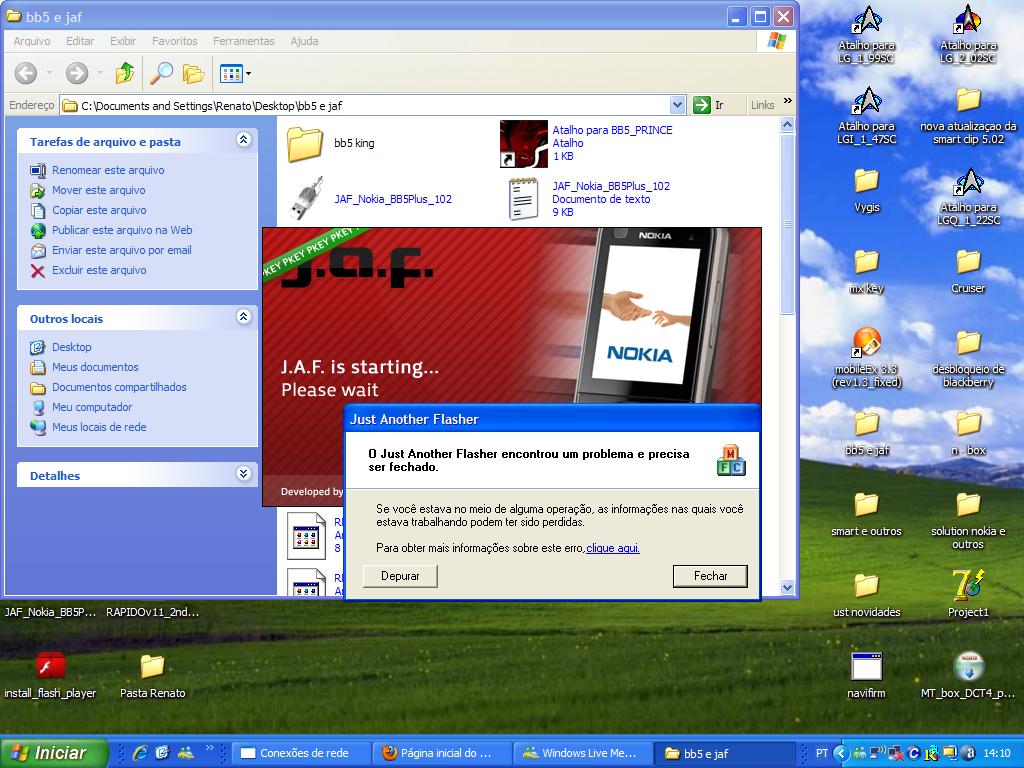Viewport: 1024px width, 768px height.
Task: Select the Vygis desktop folder
Action: (867, 190)
